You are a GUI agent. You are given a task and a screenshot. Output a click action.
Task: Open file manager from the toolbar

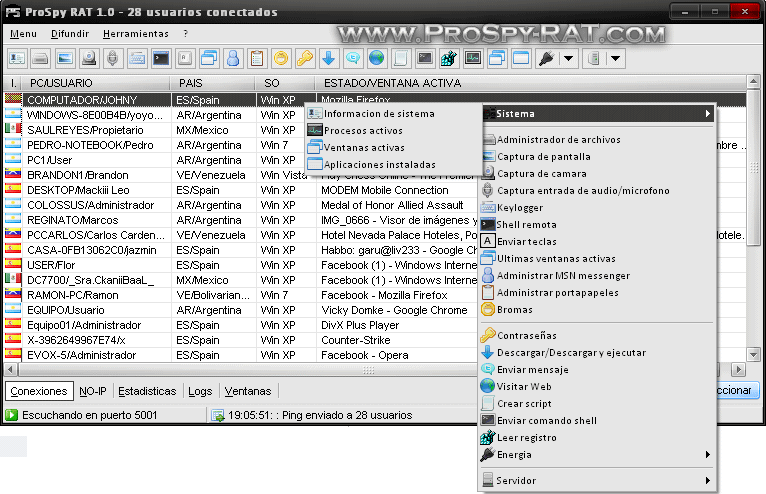pos(41,59)
